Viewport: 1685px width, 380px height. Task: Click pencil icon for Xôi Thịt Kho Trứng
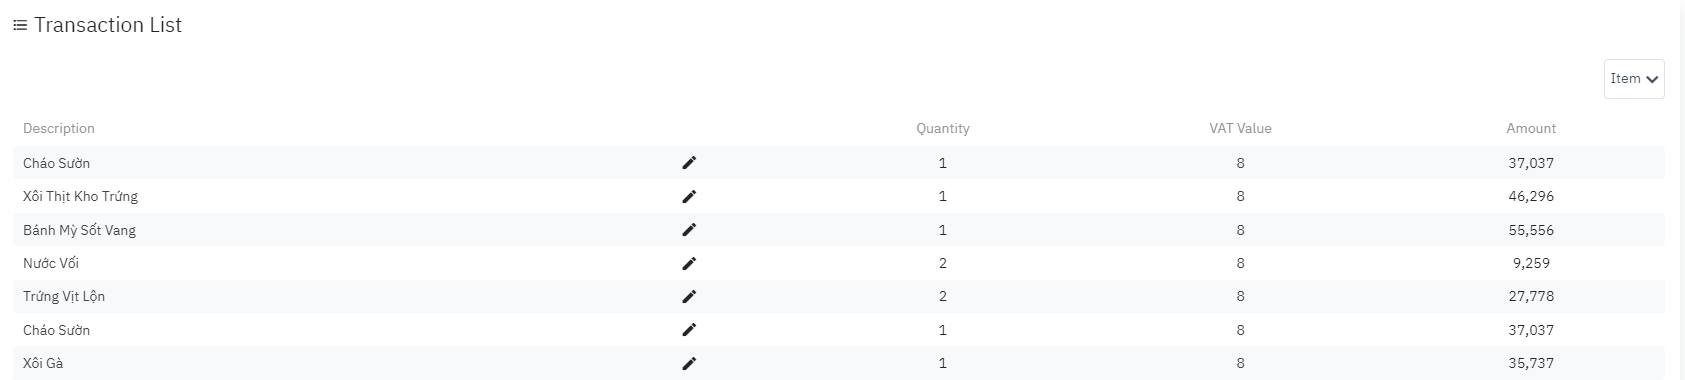688,196
